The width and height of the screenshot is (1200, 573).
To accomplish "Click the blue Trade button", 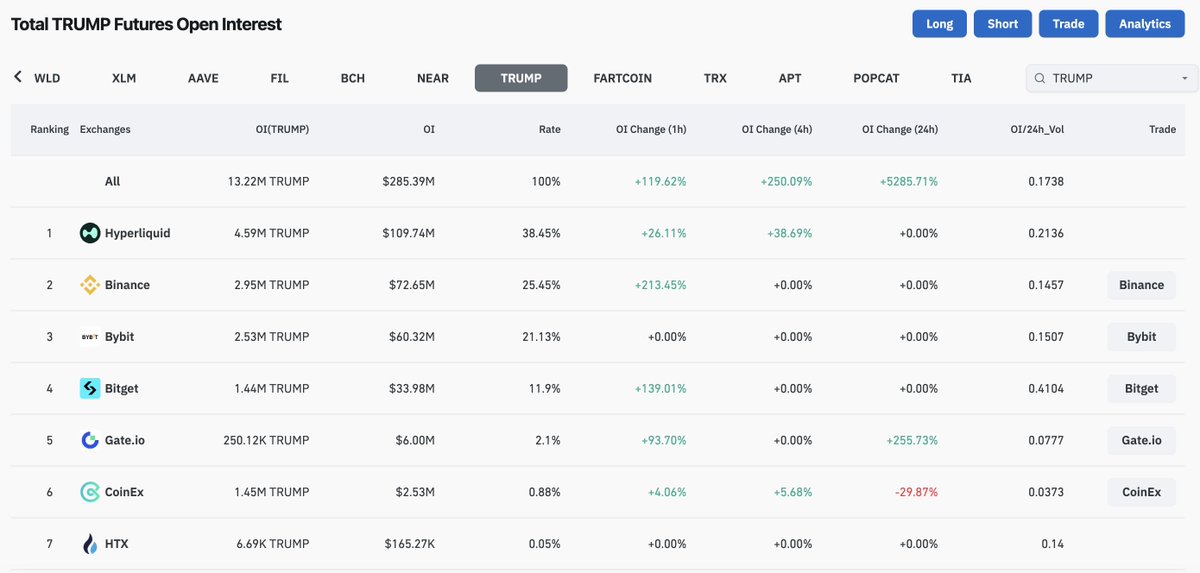I will [1069, 24].
